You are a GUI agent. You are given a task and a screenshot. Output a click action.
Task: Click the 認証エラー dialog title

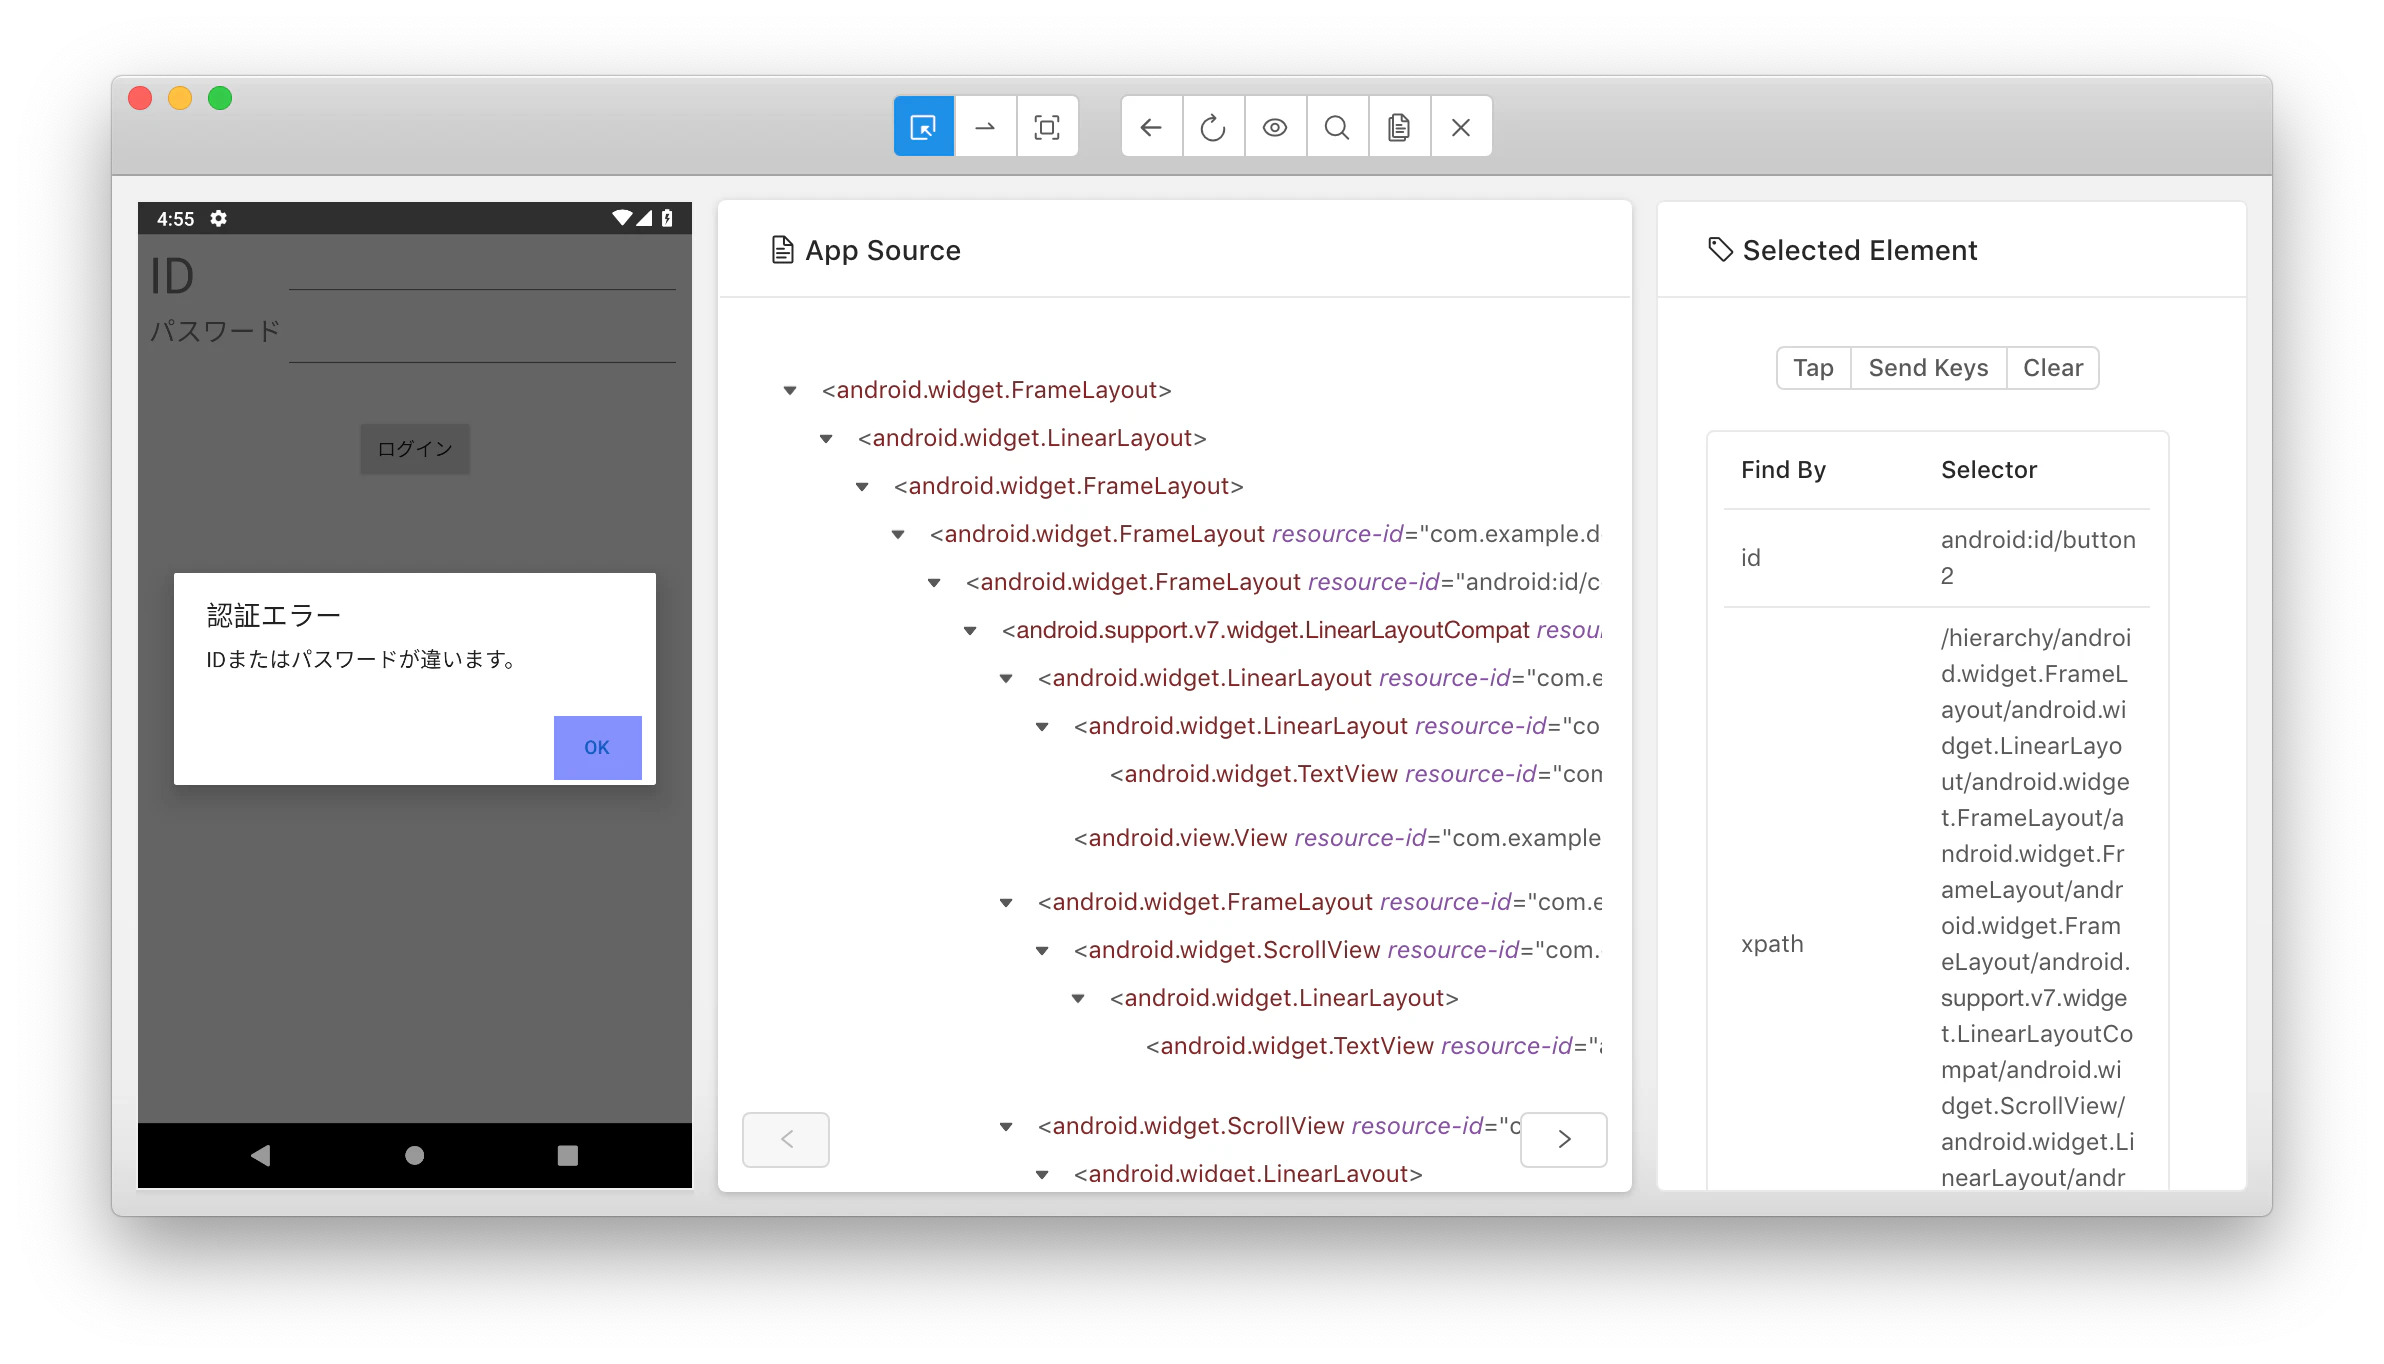point(274,616)
